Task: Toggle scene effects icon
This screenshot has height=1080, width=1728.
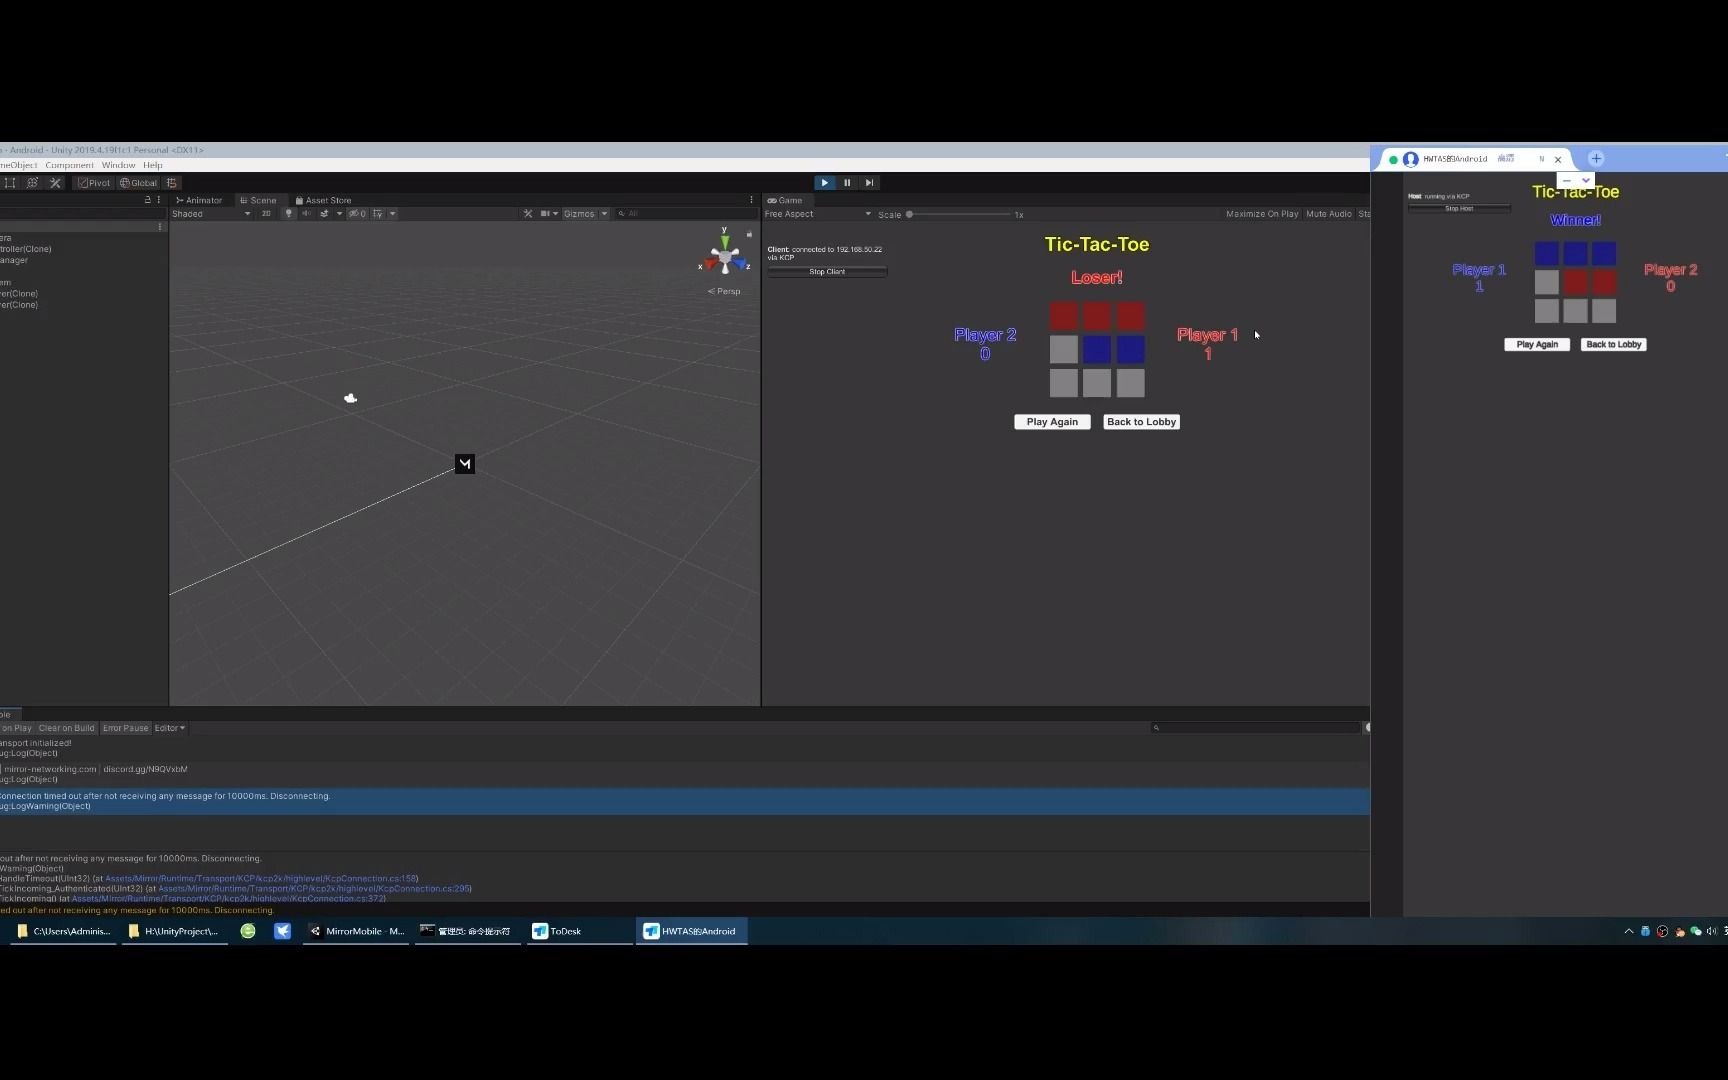Action: pos(324,214)
